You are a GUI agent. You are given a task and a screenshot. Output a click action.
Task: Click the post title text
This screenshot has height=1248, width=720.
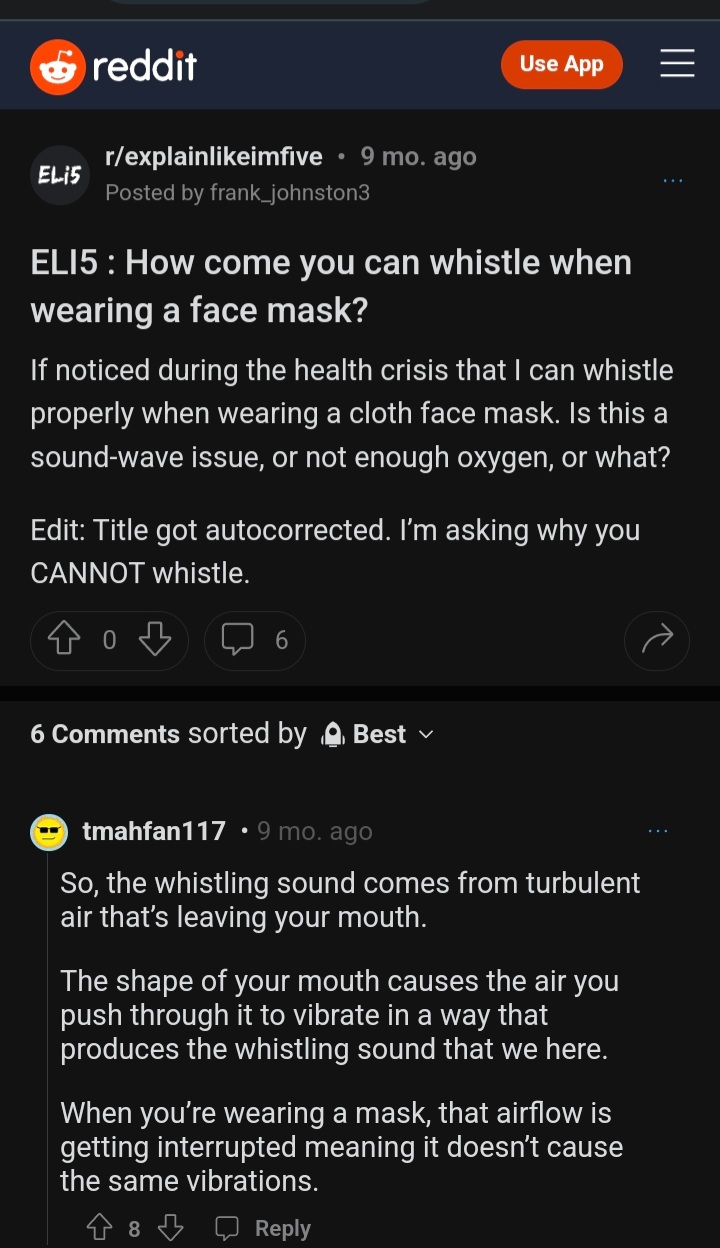click(330, 286)
